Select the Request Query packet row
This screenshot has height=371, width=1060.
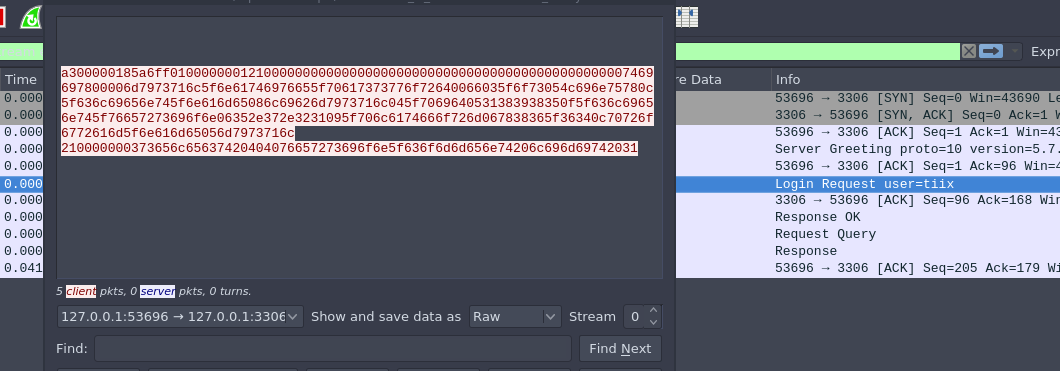coord(867,234)
